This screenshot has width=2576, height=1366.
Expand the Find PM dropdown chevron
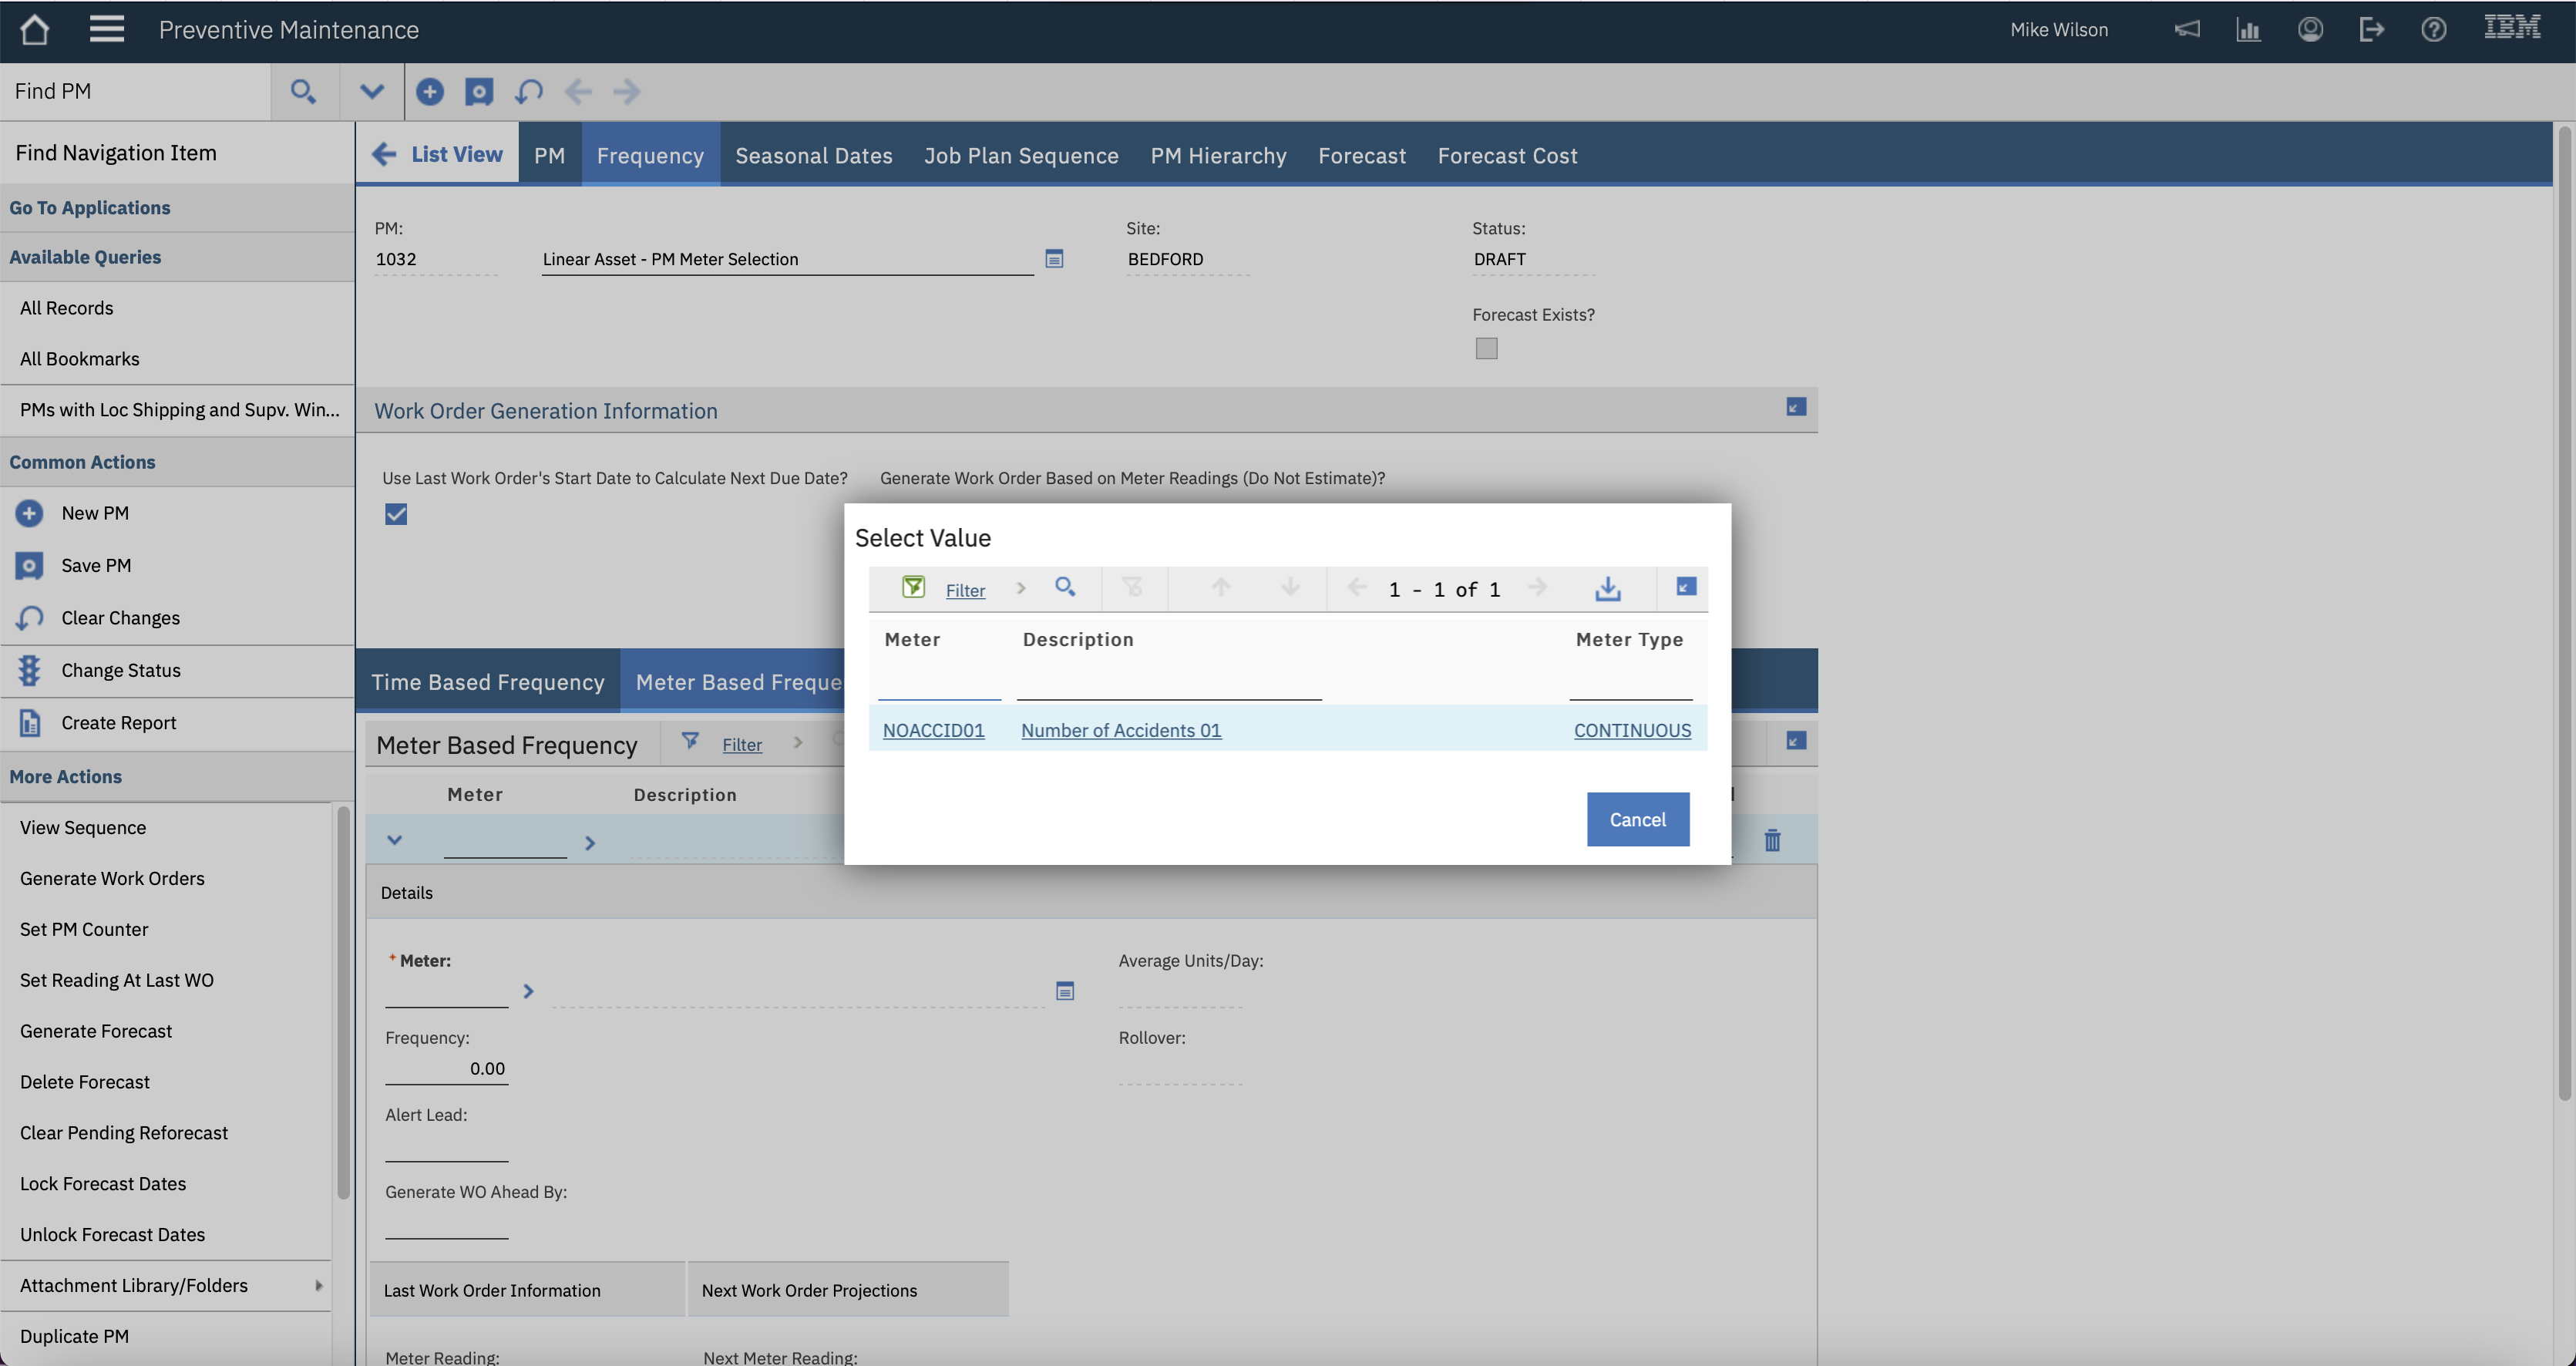pyautogui.click(x=371, y=91)
